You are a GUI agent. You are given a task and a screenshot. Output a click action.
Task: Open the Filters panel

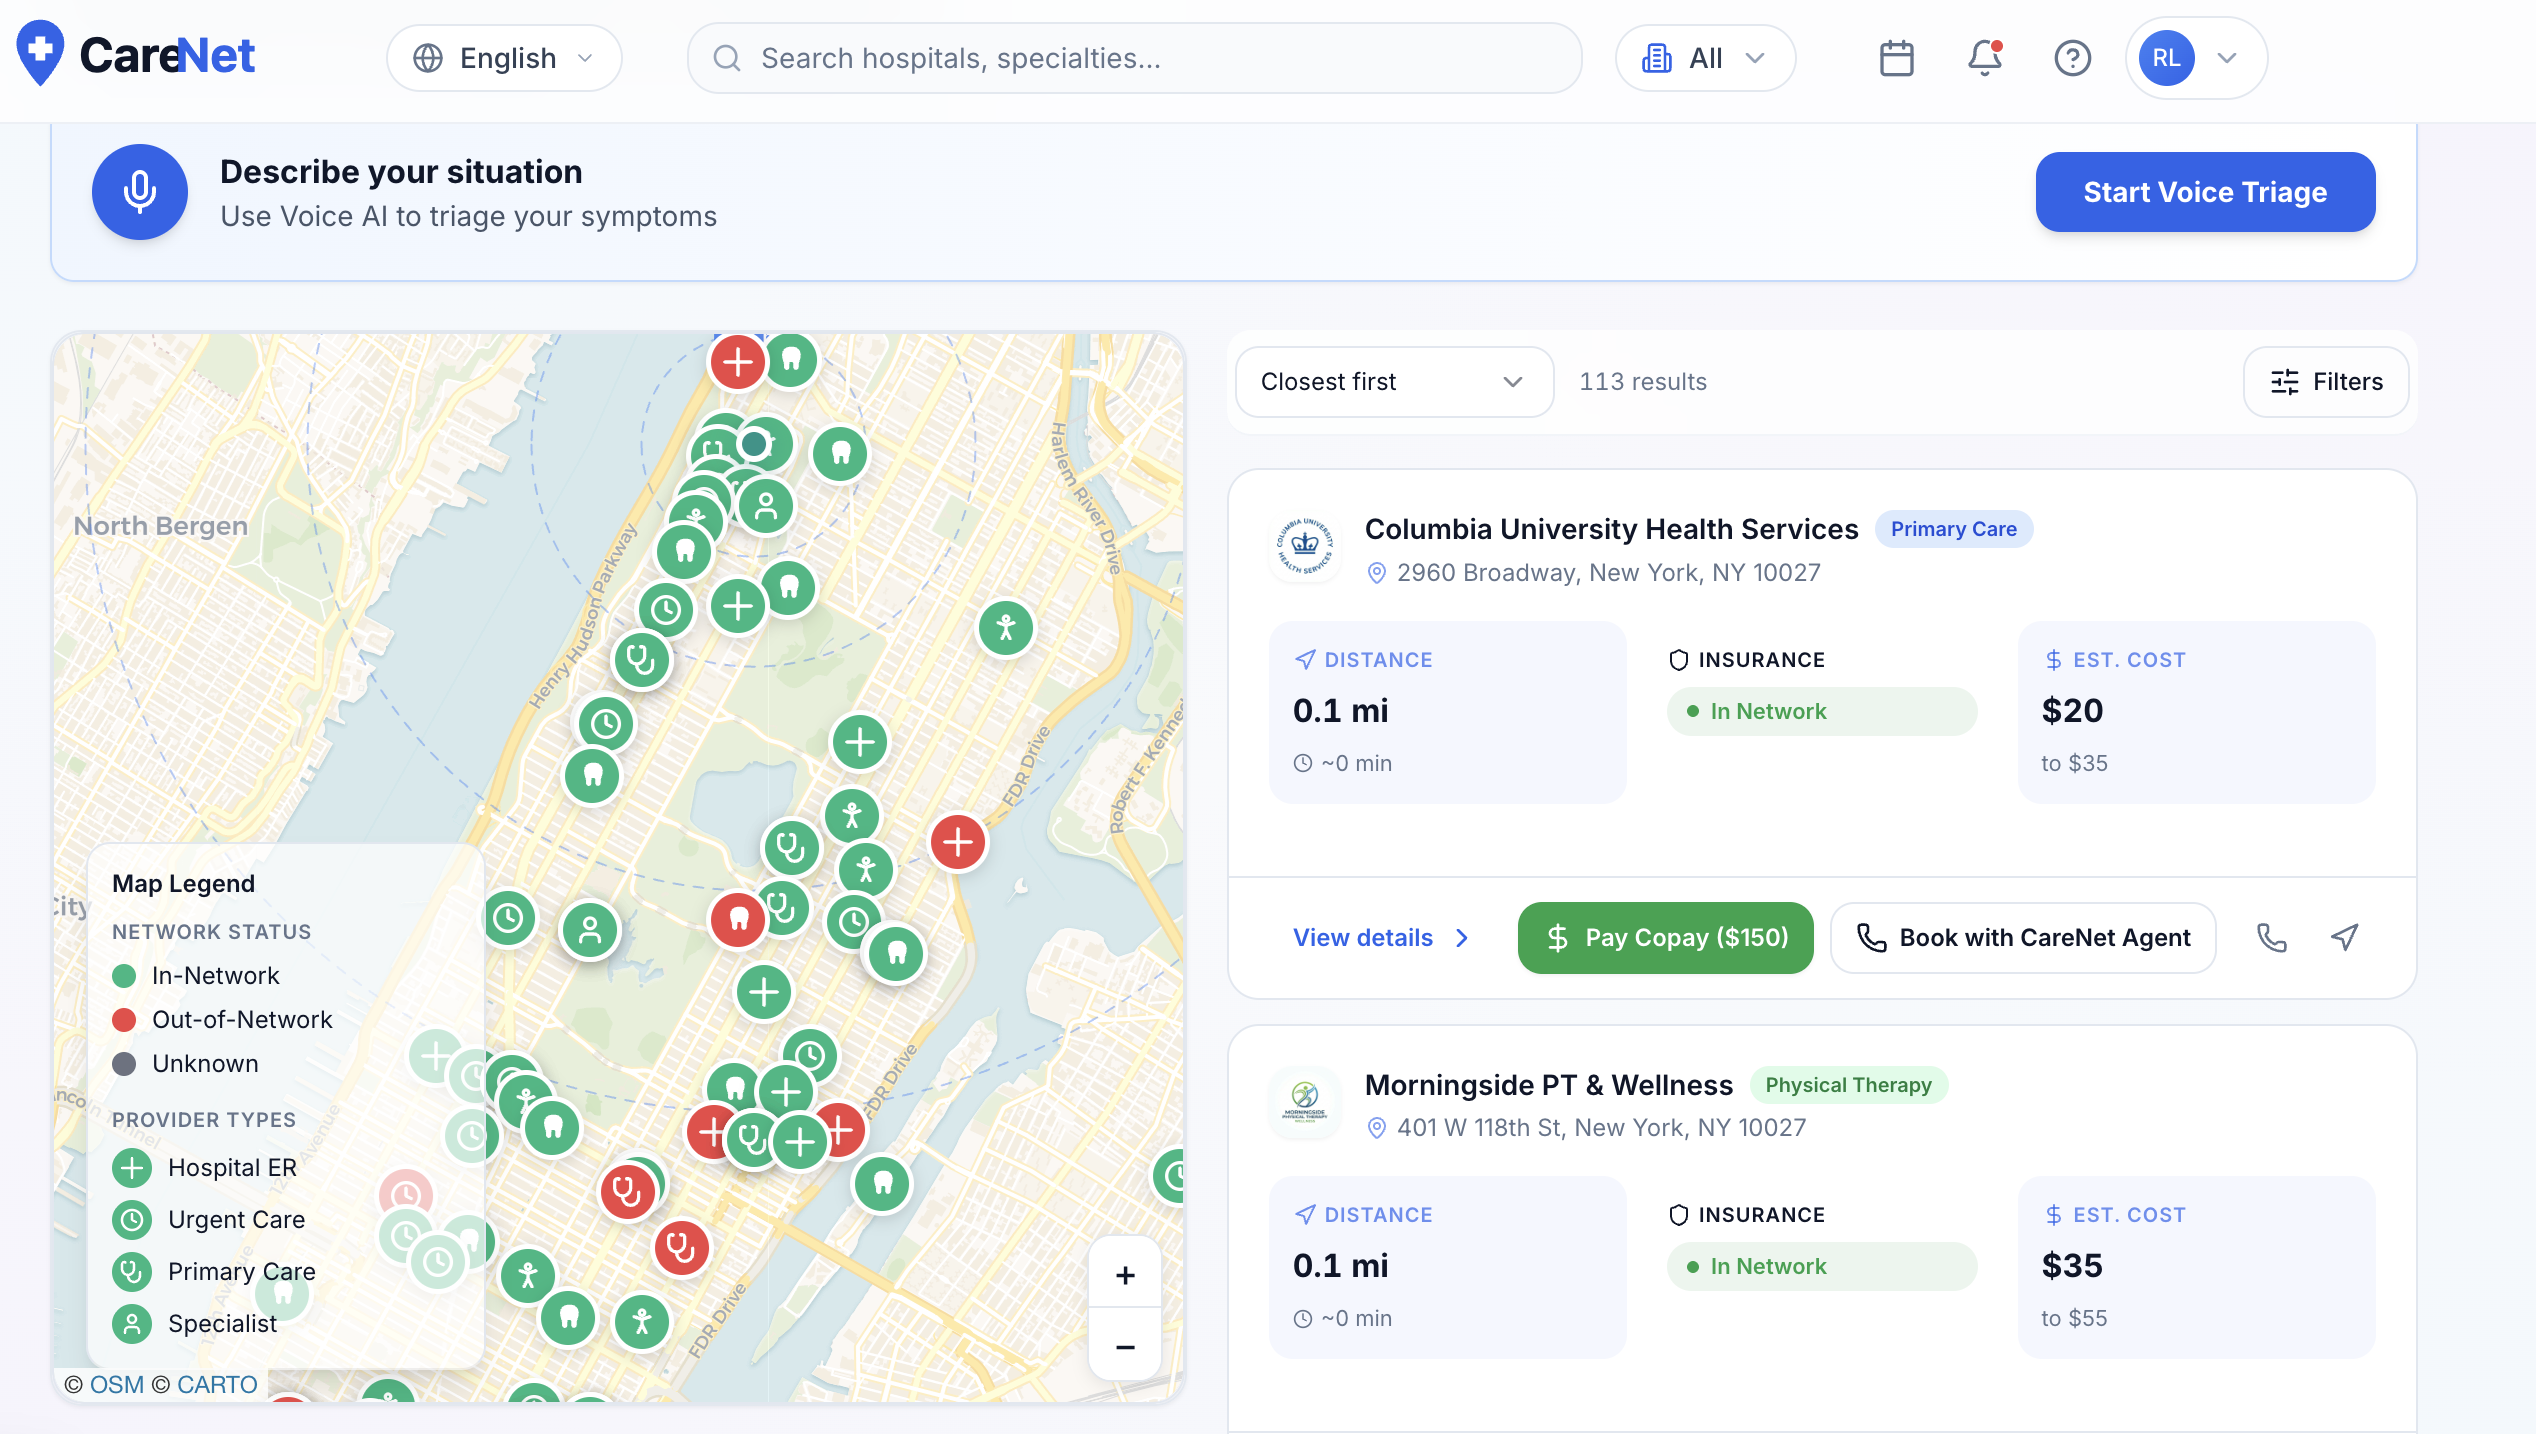pyautogui.click(x=2326, y=382)
